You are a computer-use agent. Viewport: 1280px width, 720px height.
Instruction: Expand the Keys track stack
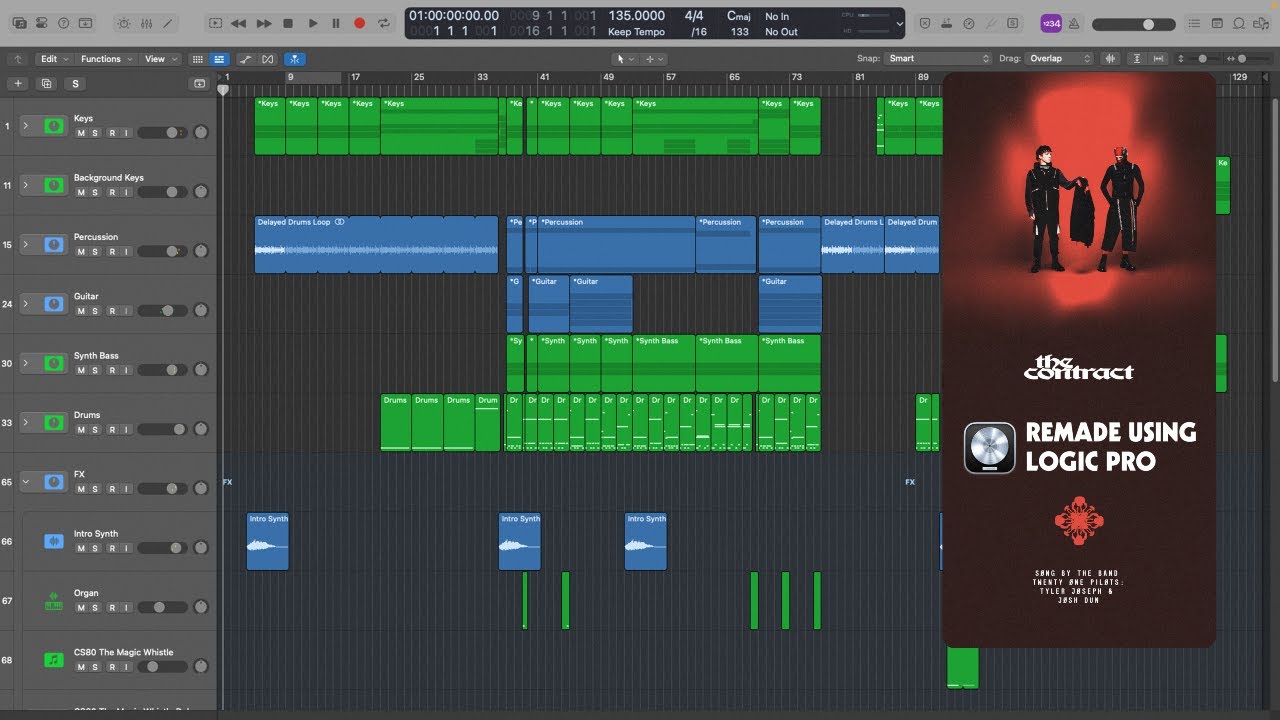coord(27,126)
